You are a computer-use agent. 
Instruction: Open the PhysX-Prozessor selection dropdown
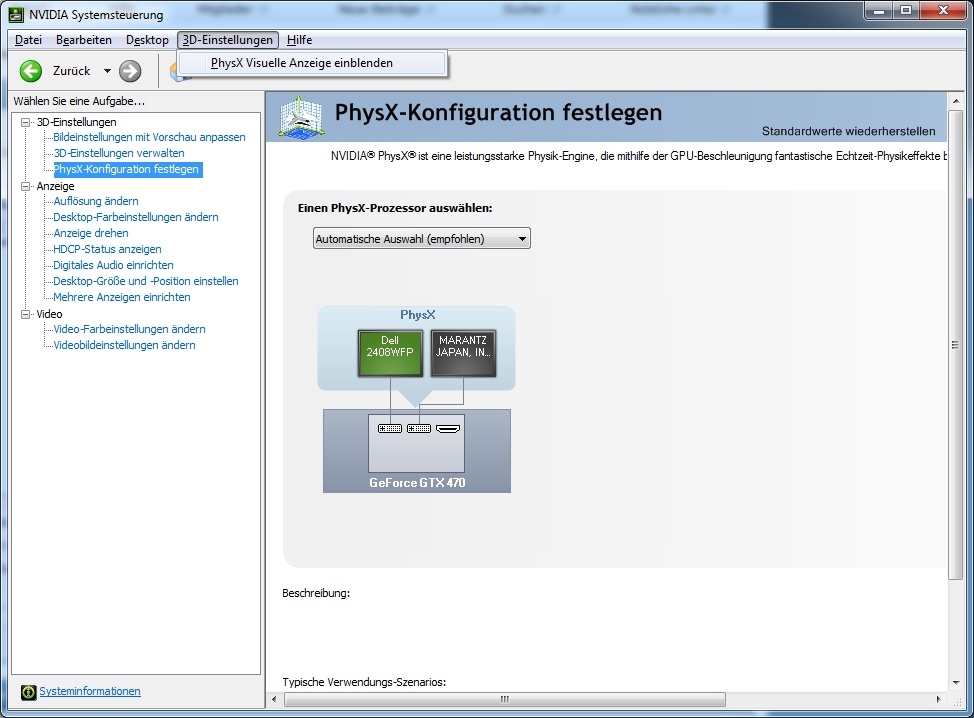(422, 239)
